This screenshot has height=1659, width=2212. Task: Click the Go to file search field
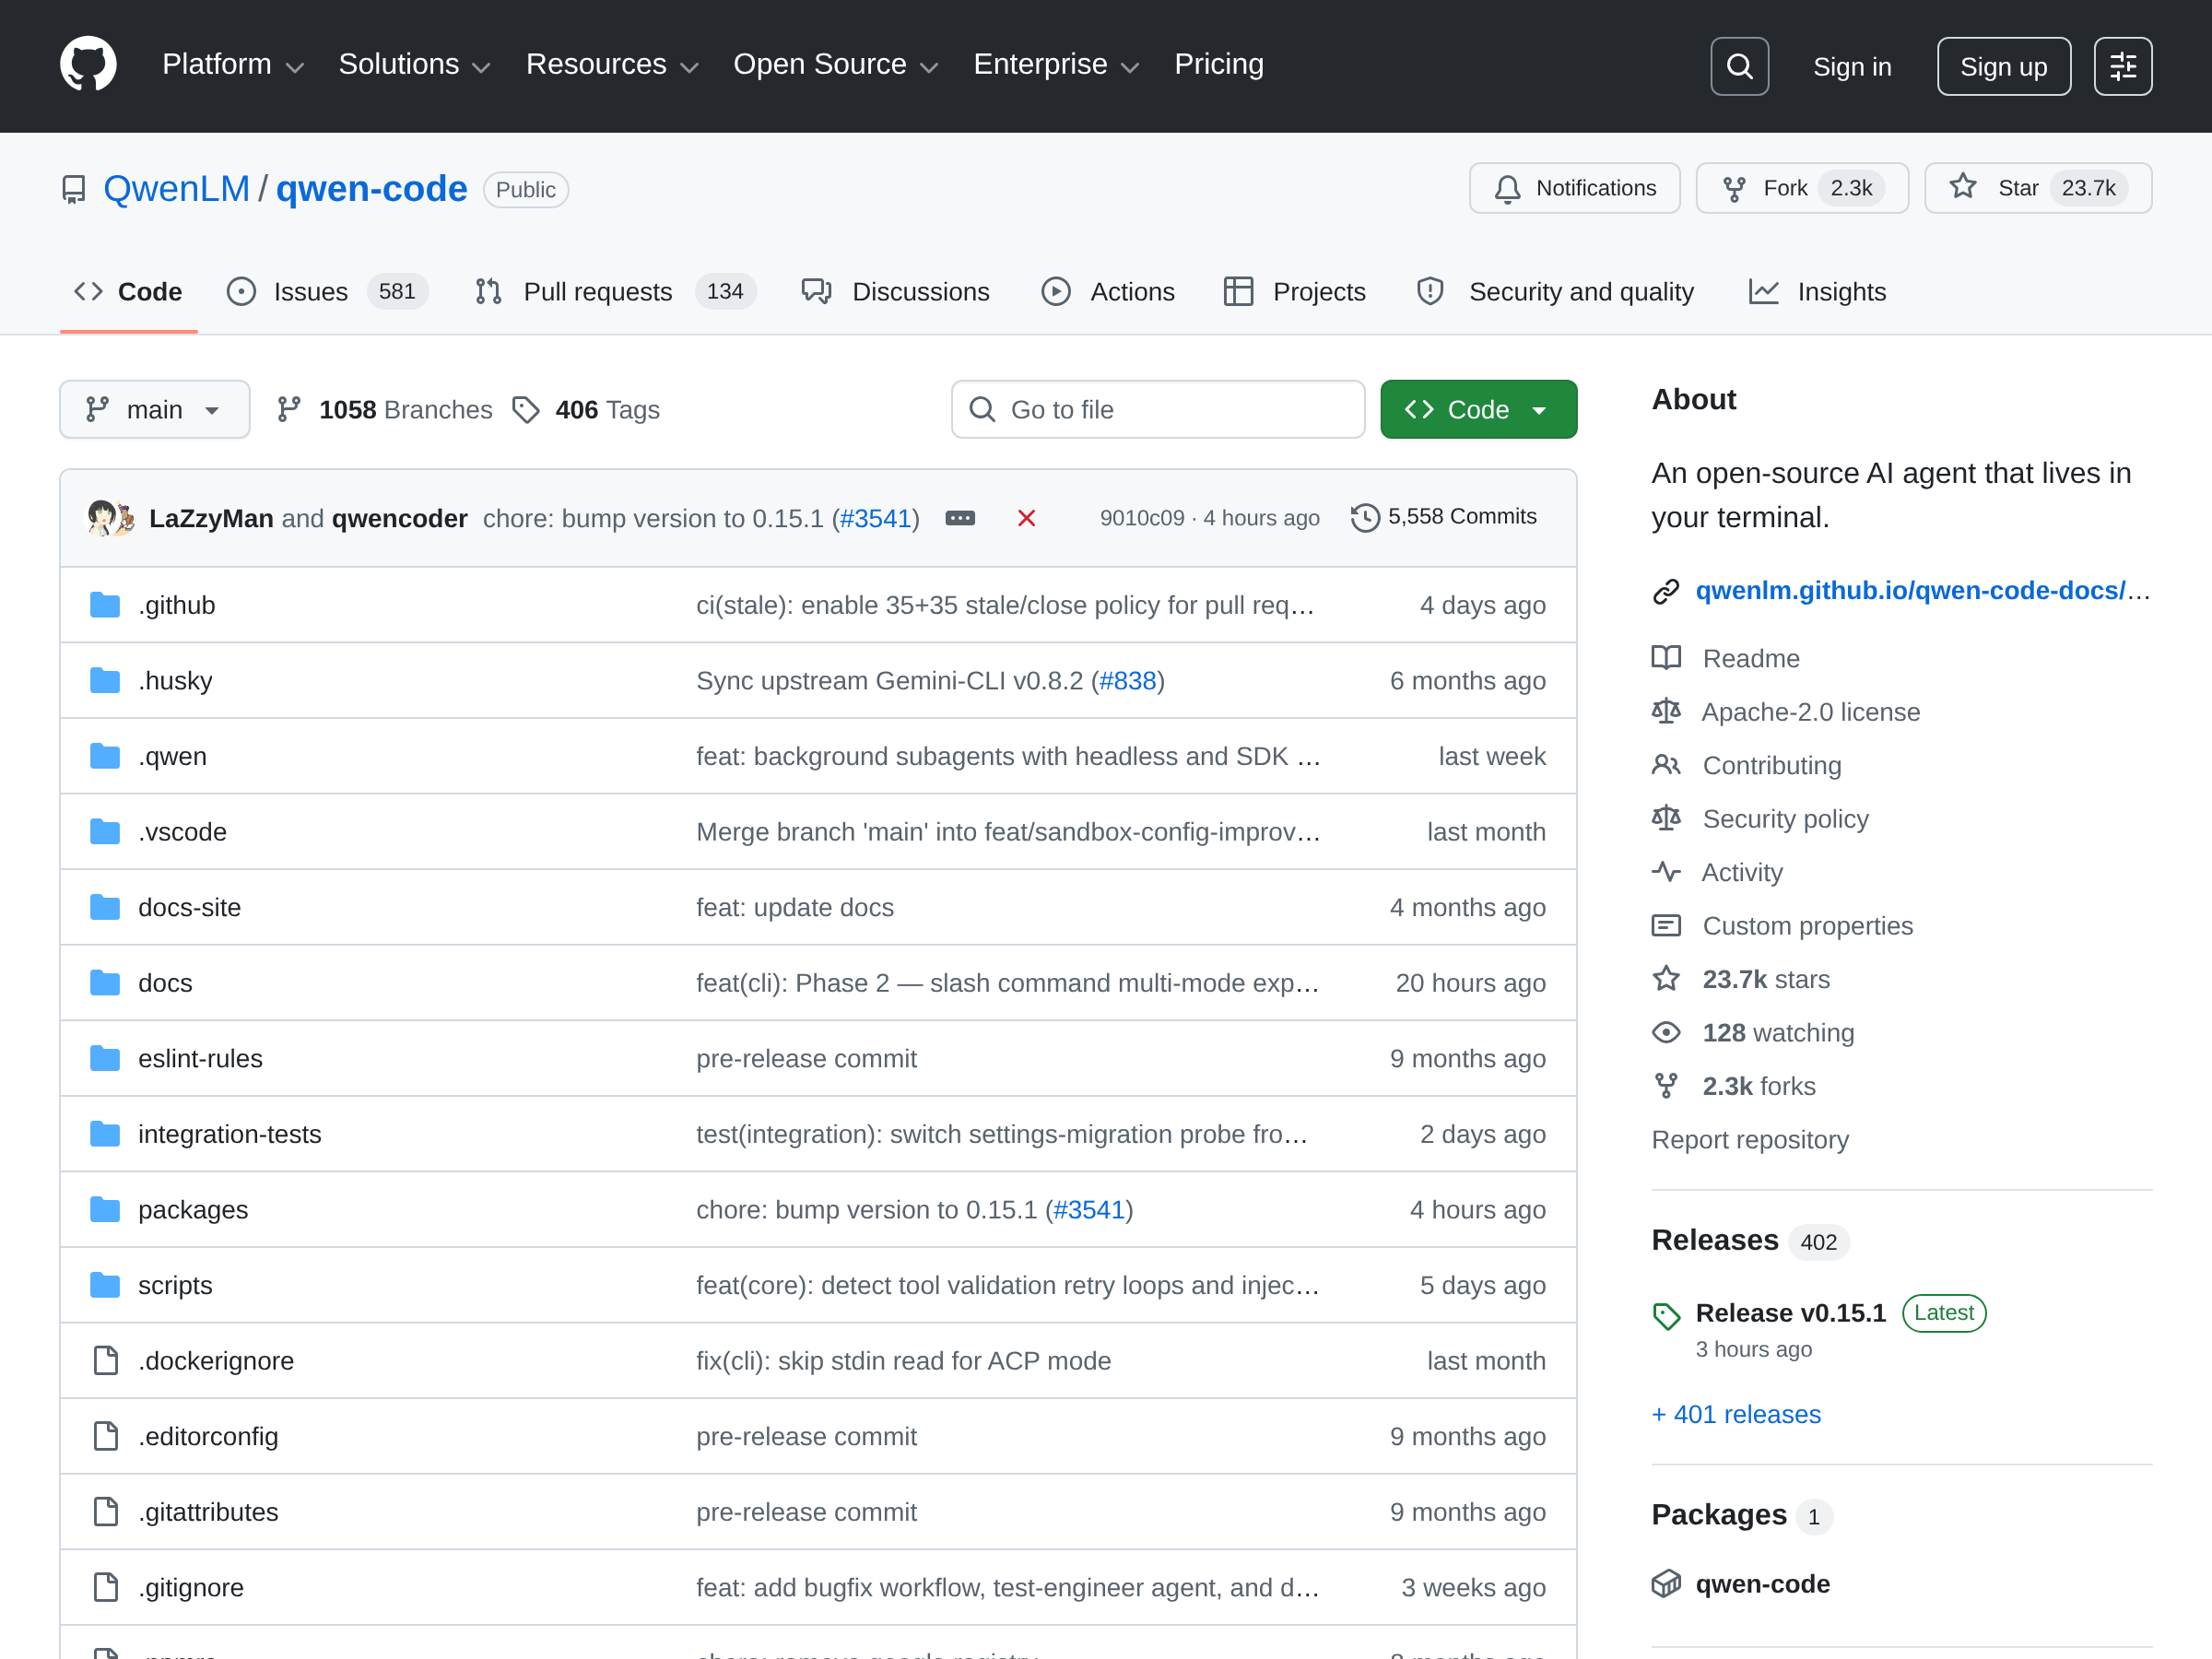[x=1158, y=410]
